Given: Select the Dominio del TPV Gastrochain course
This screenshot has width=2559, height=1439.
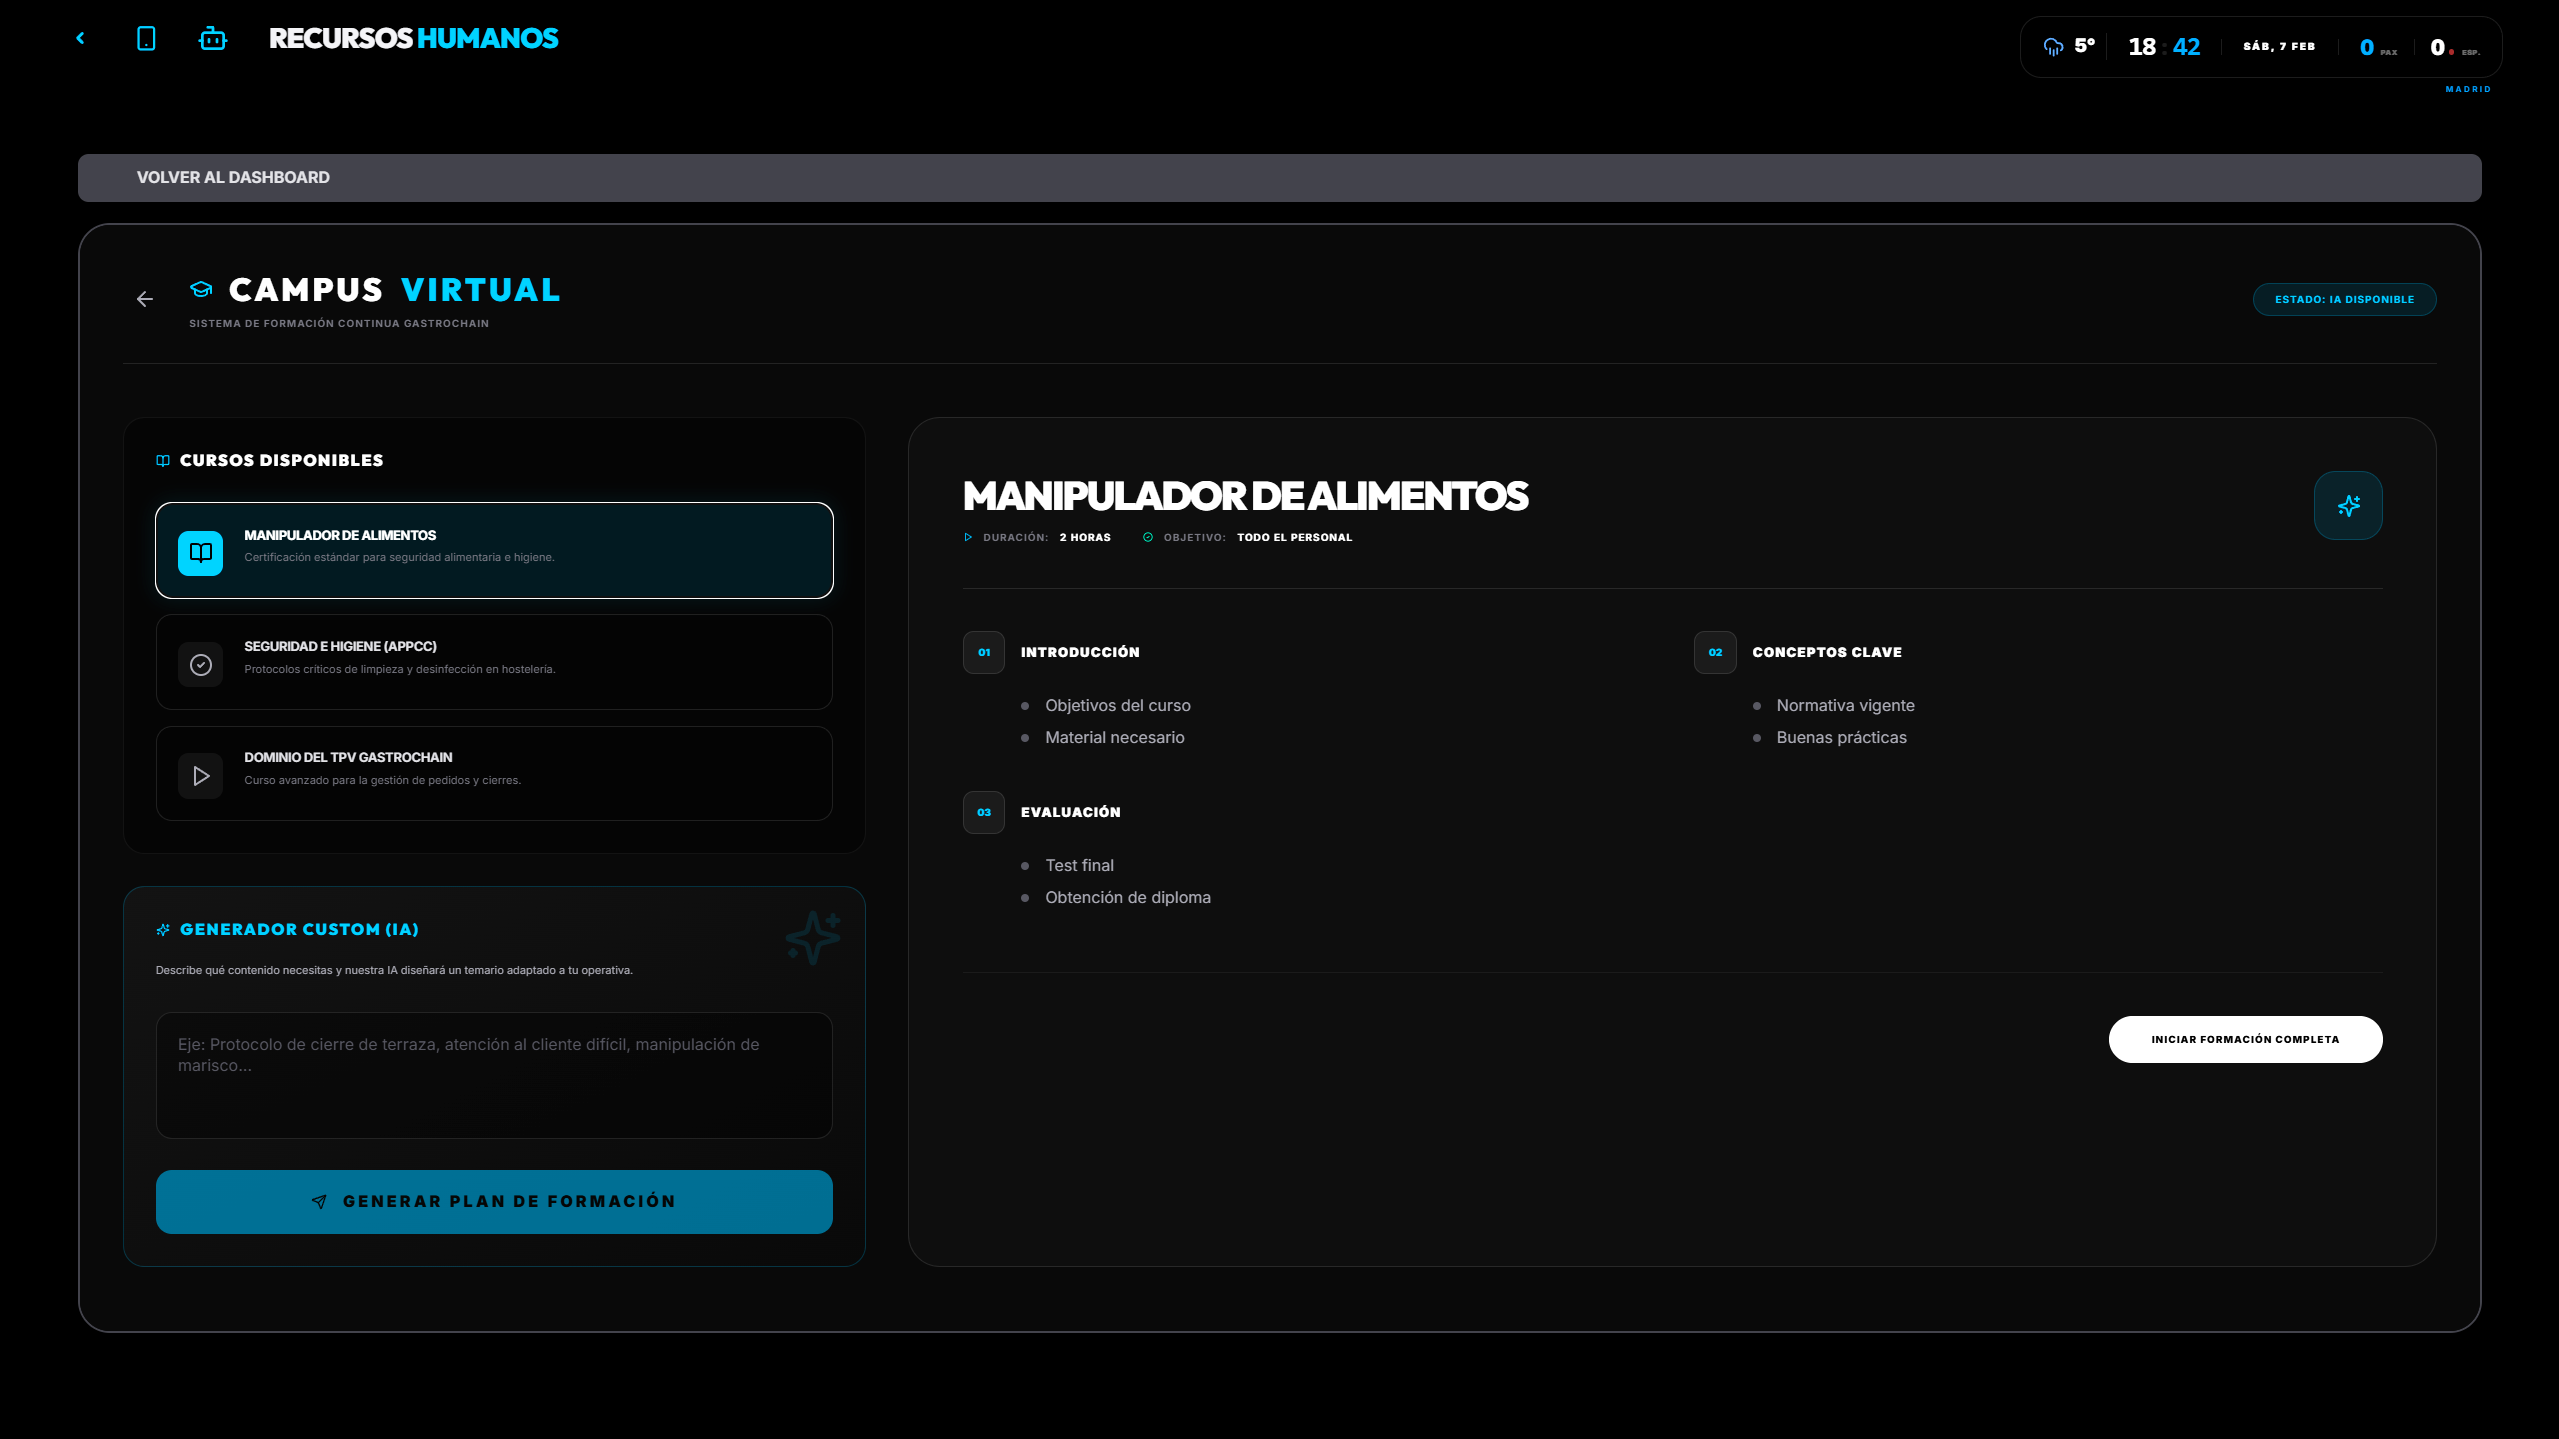Looking at the screenshot, I should coord(494,773).
